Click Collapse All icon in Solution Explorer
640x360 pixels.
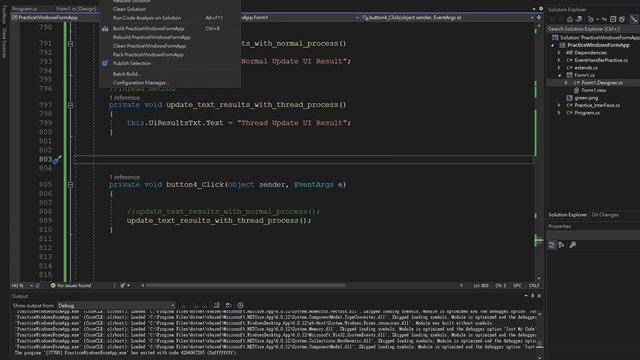point(613,19)
